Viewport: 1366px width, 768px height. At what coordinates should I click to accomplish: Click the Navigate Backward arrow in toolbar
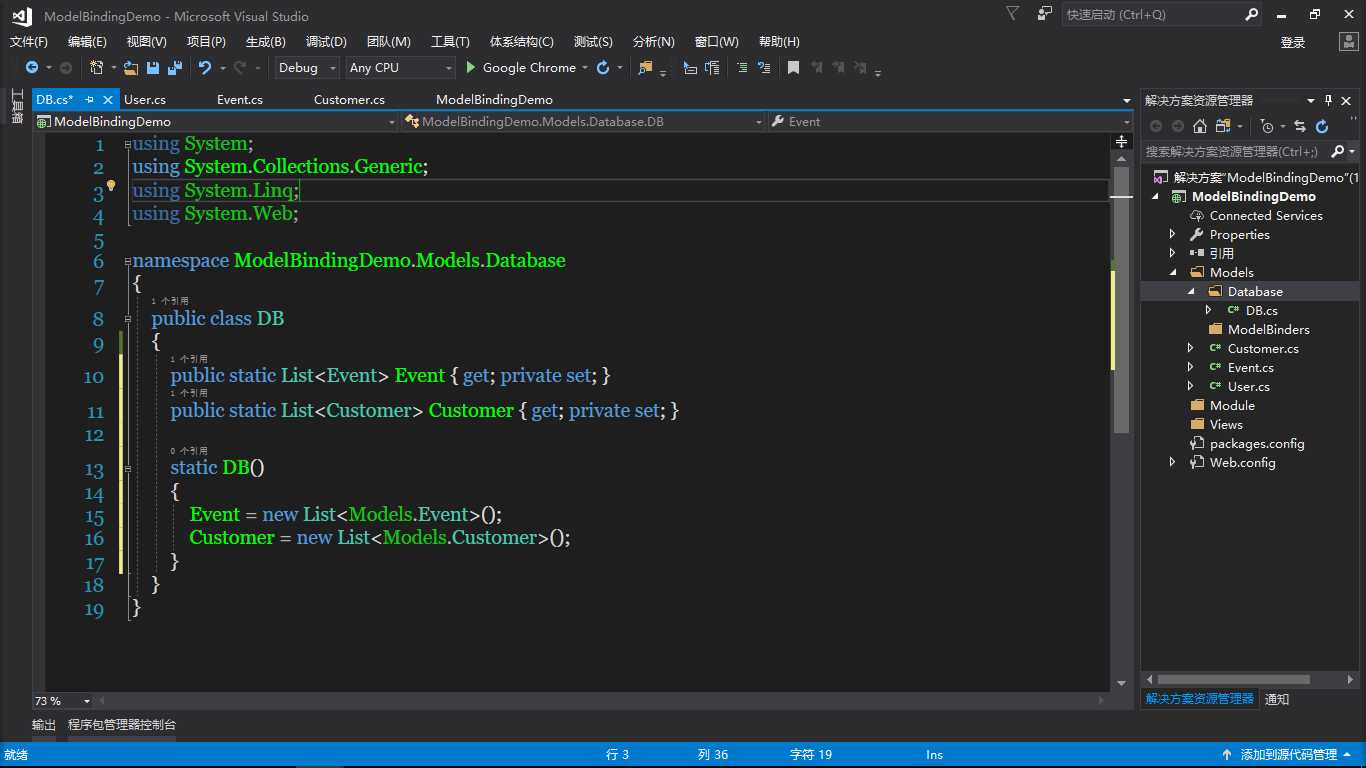coord(32,68)
